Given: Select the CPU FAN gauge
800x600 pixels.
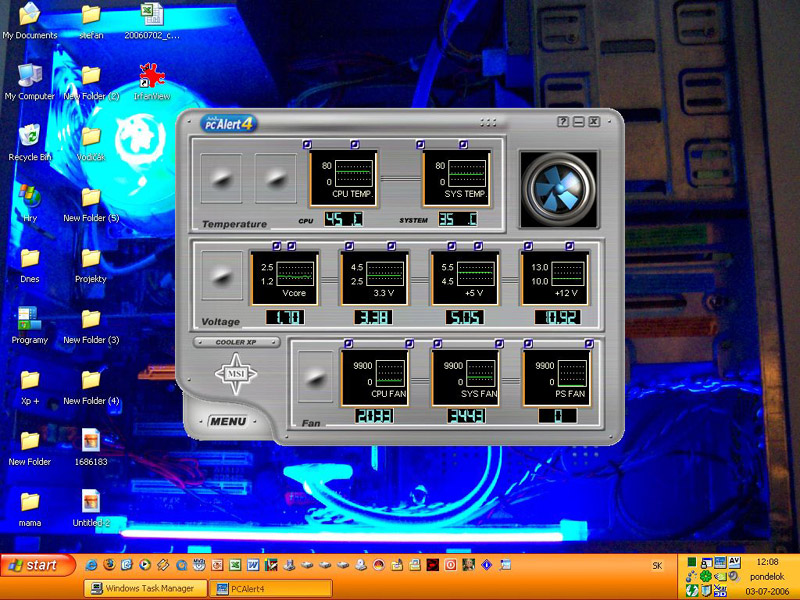Looking at the screenshot, I should tap(375, 378).
